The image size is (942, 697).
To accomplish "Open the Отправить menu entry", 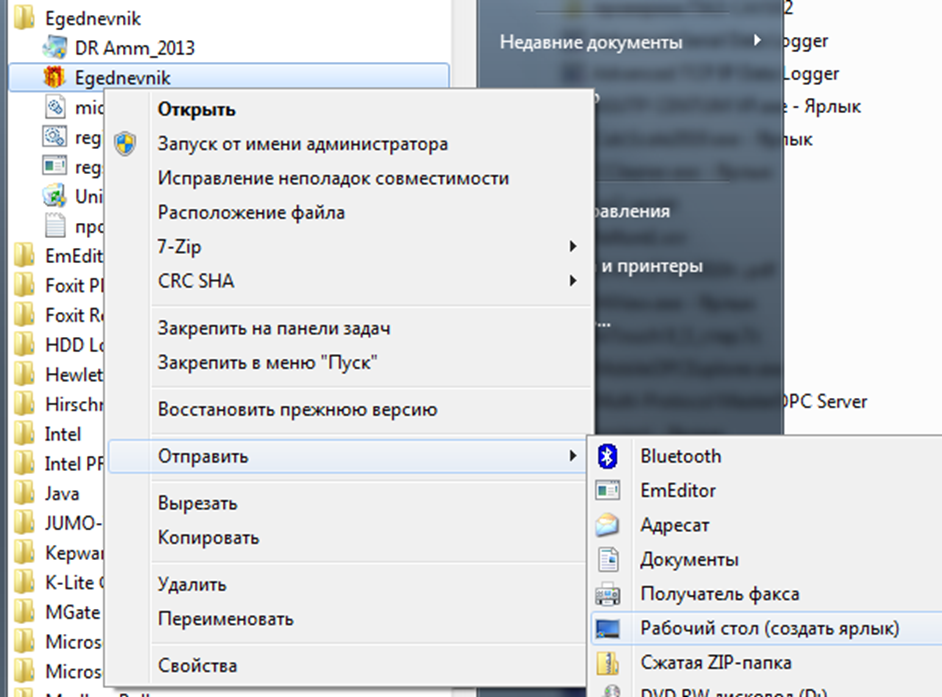I will (203, 457).
